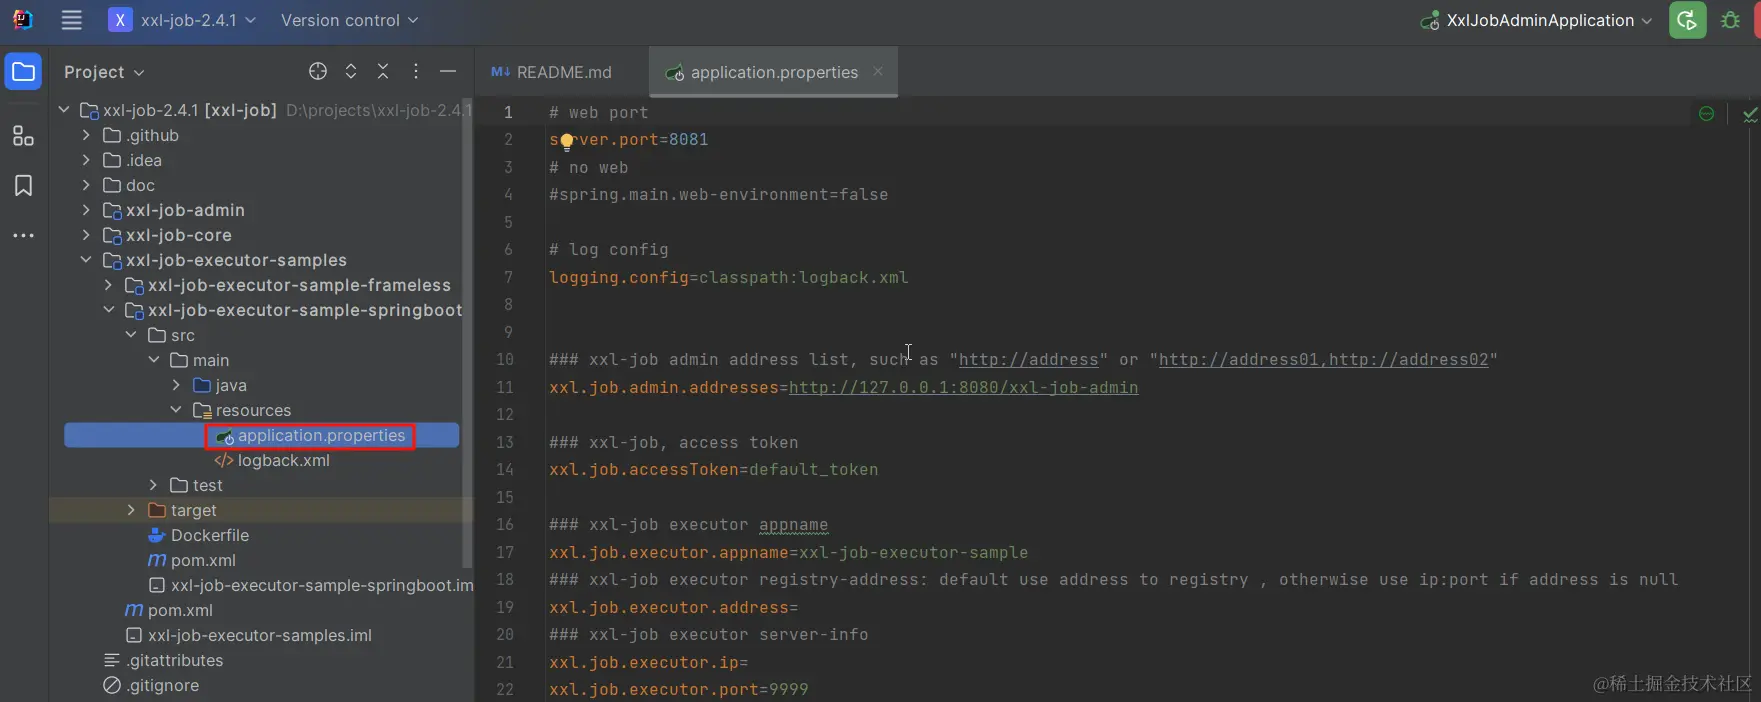Open the main hamburger menu
This screenshot has width=1761, height=702.
pos(72,20)
